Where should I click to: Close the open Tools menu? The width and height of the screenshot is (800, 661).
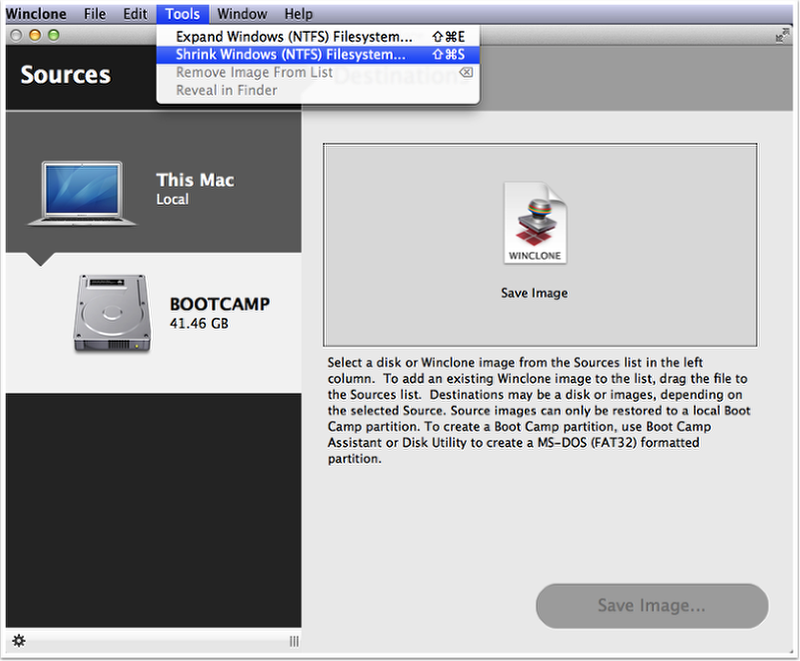tap(183, 14)
